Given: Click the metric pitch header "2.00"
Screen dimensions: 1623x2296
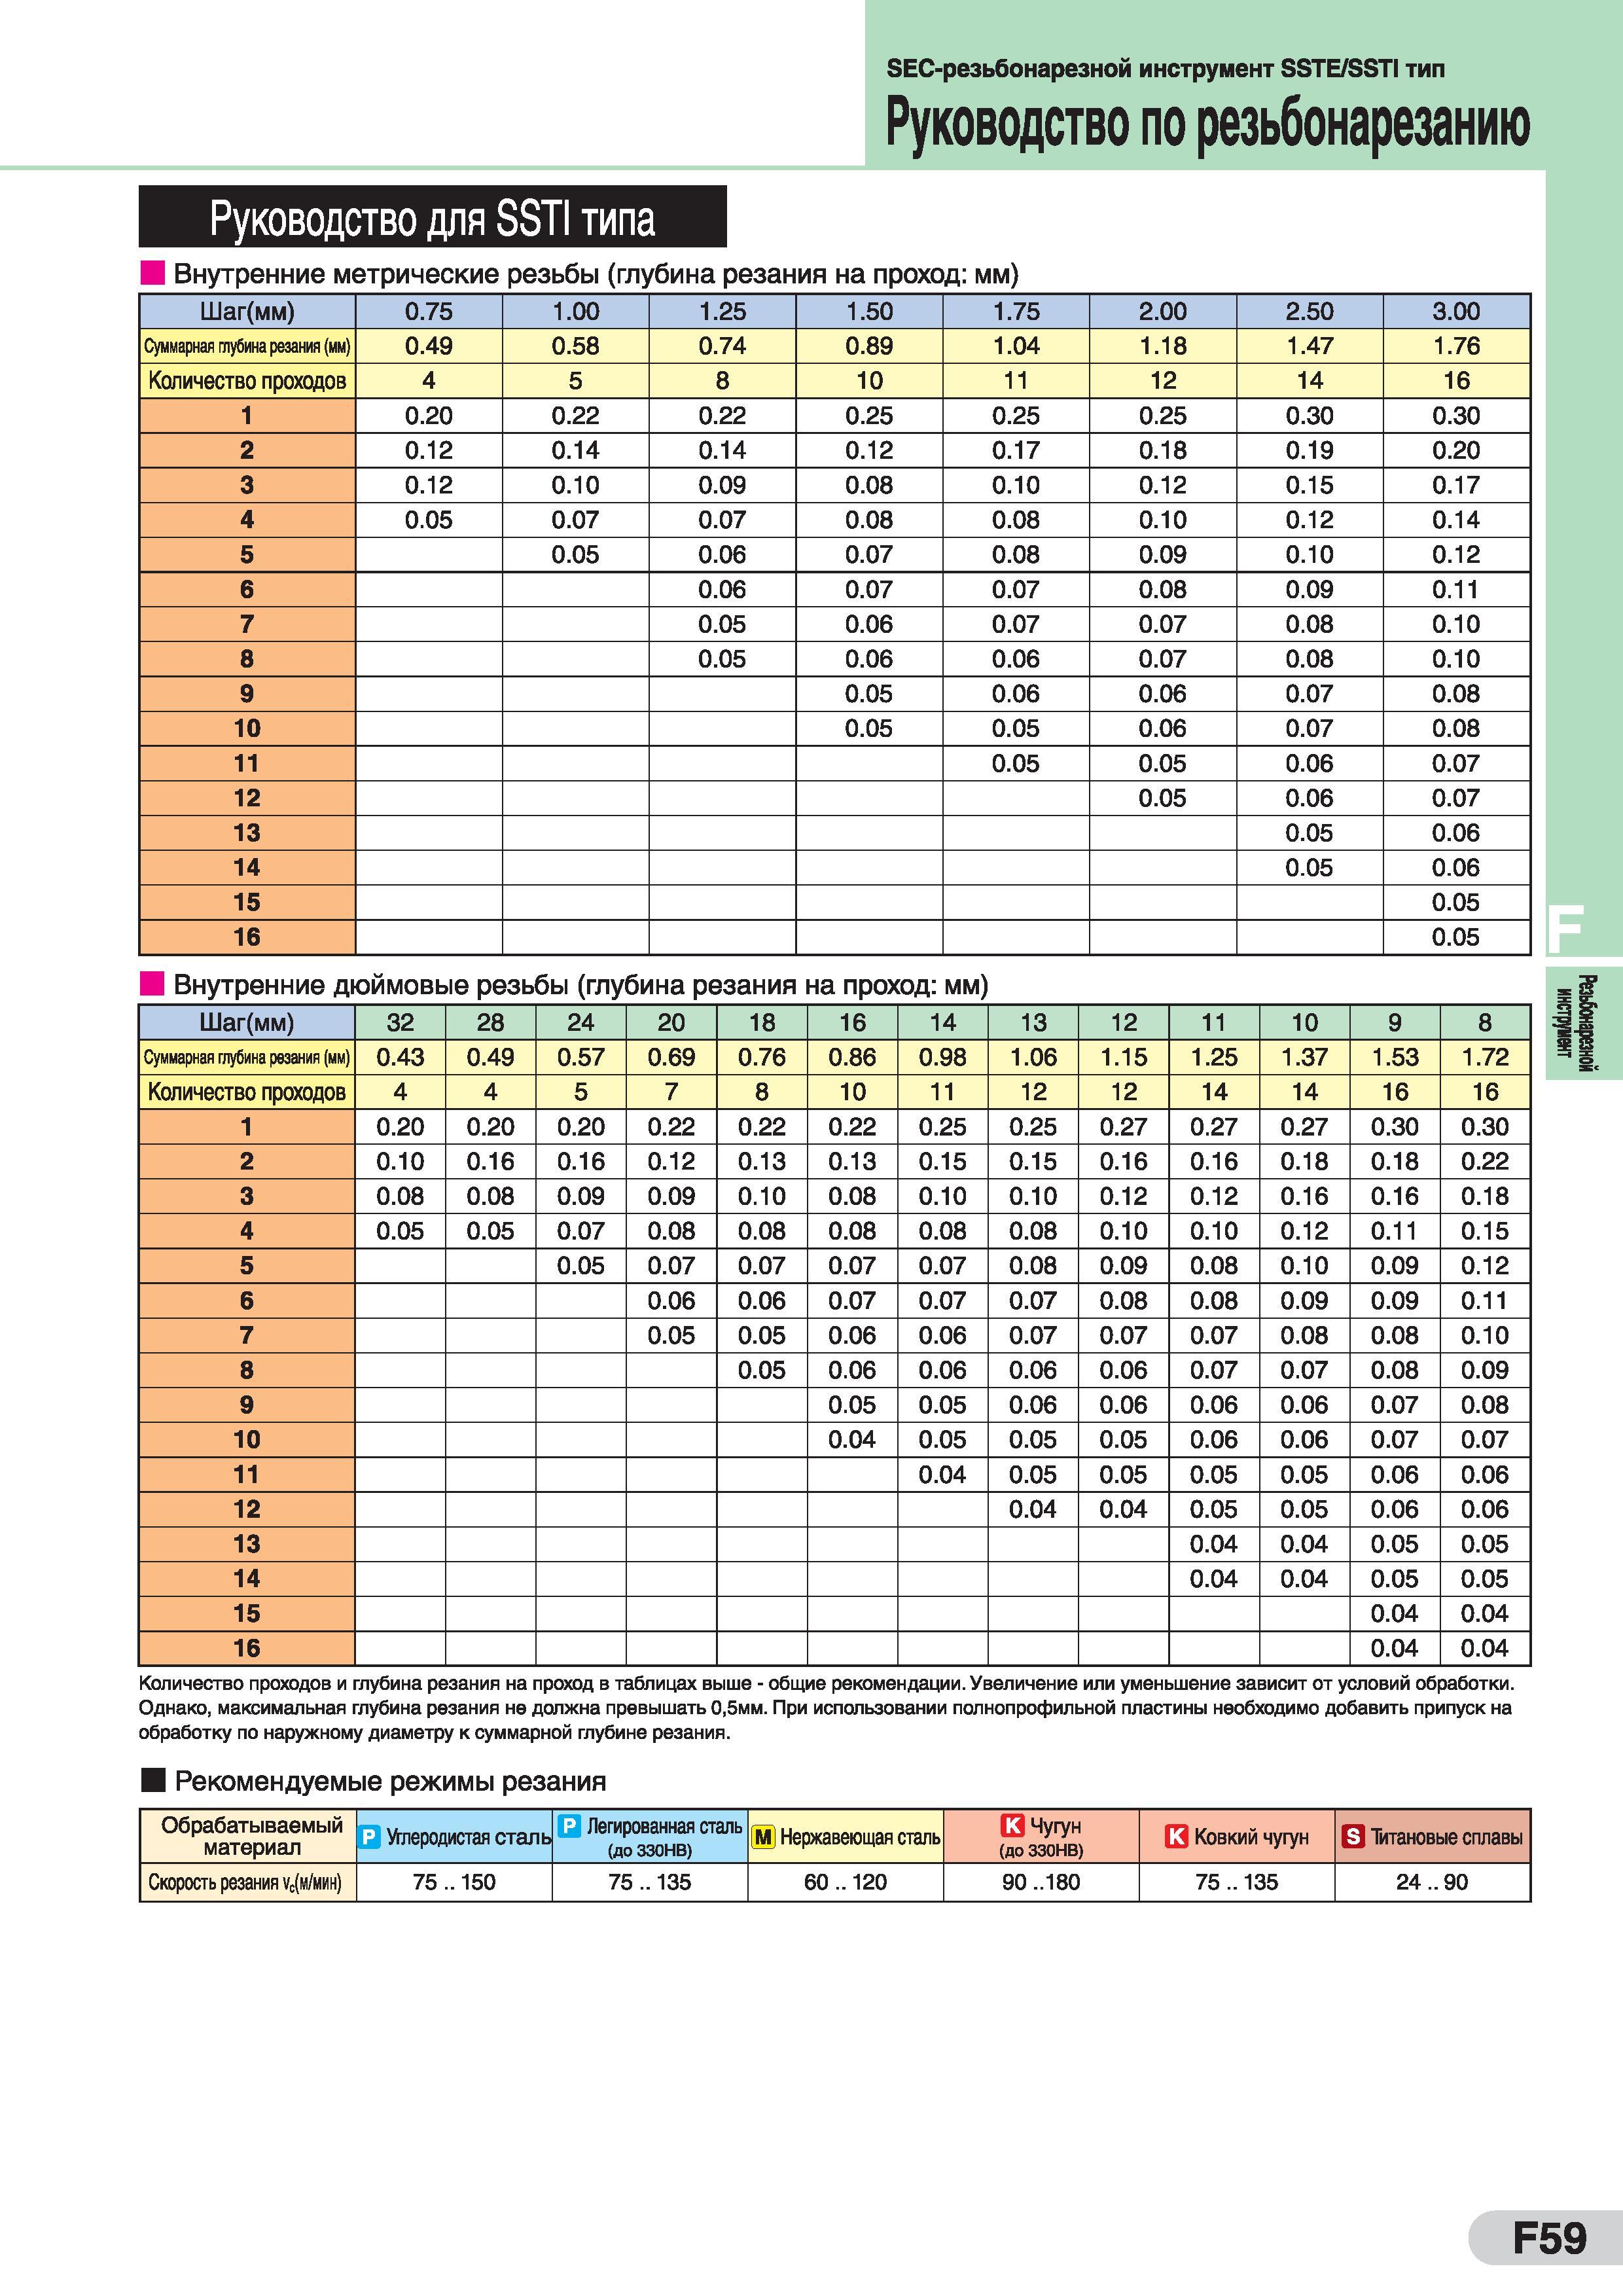Looking at the screenshot, I should pyautogui.click(x=1163, y=311).
